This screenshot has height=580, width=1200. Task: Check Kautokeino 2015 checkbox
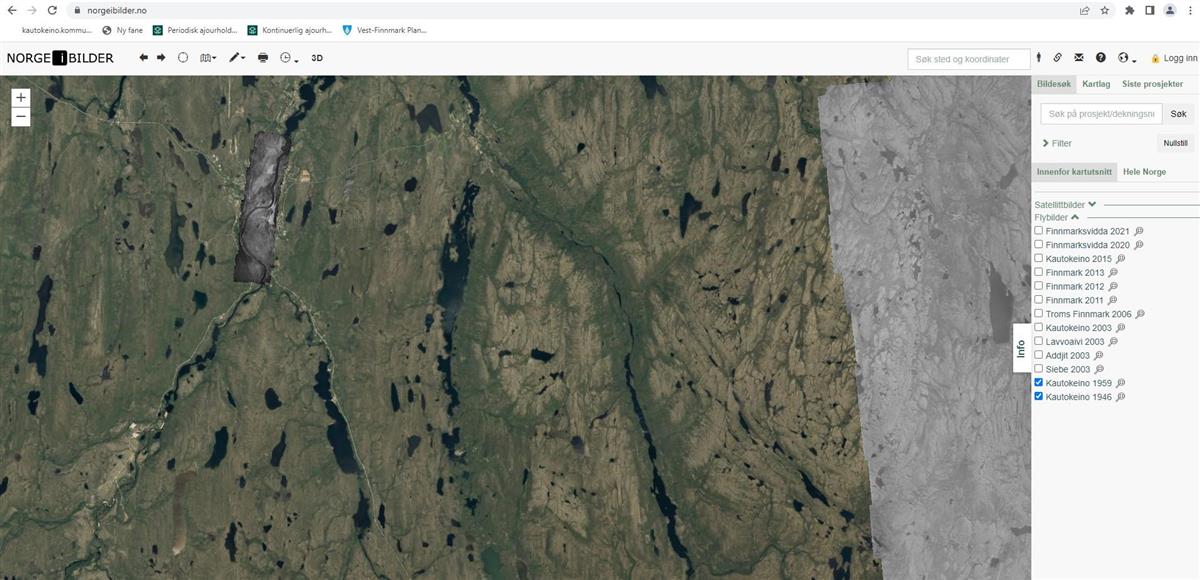click(1038, 258)
